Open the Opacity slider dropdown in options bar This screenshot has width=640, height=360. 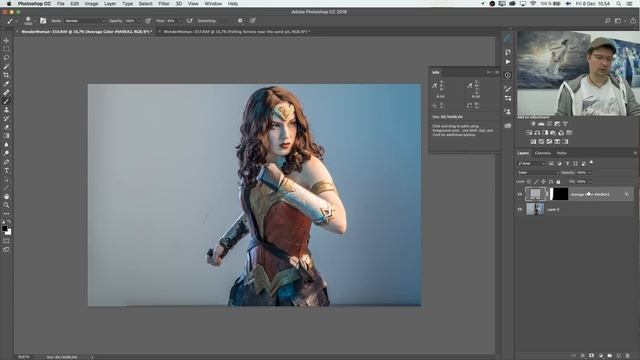click(138, 21)
